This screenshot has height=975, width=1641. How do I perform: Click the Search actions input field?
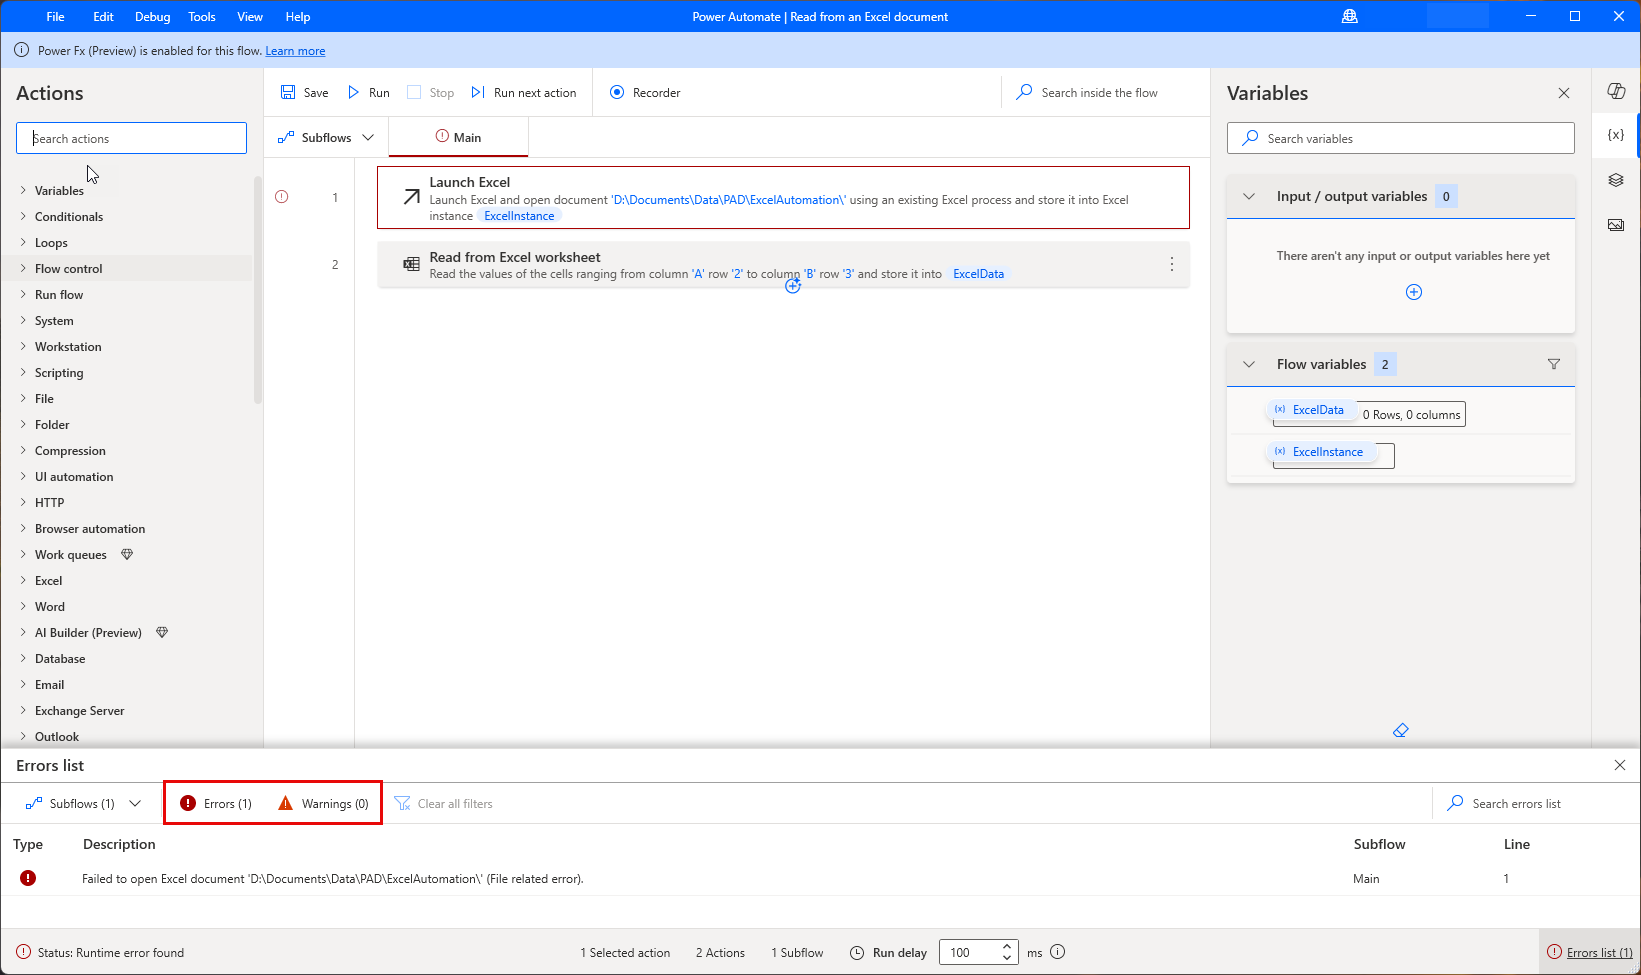(x=131, y=138)
